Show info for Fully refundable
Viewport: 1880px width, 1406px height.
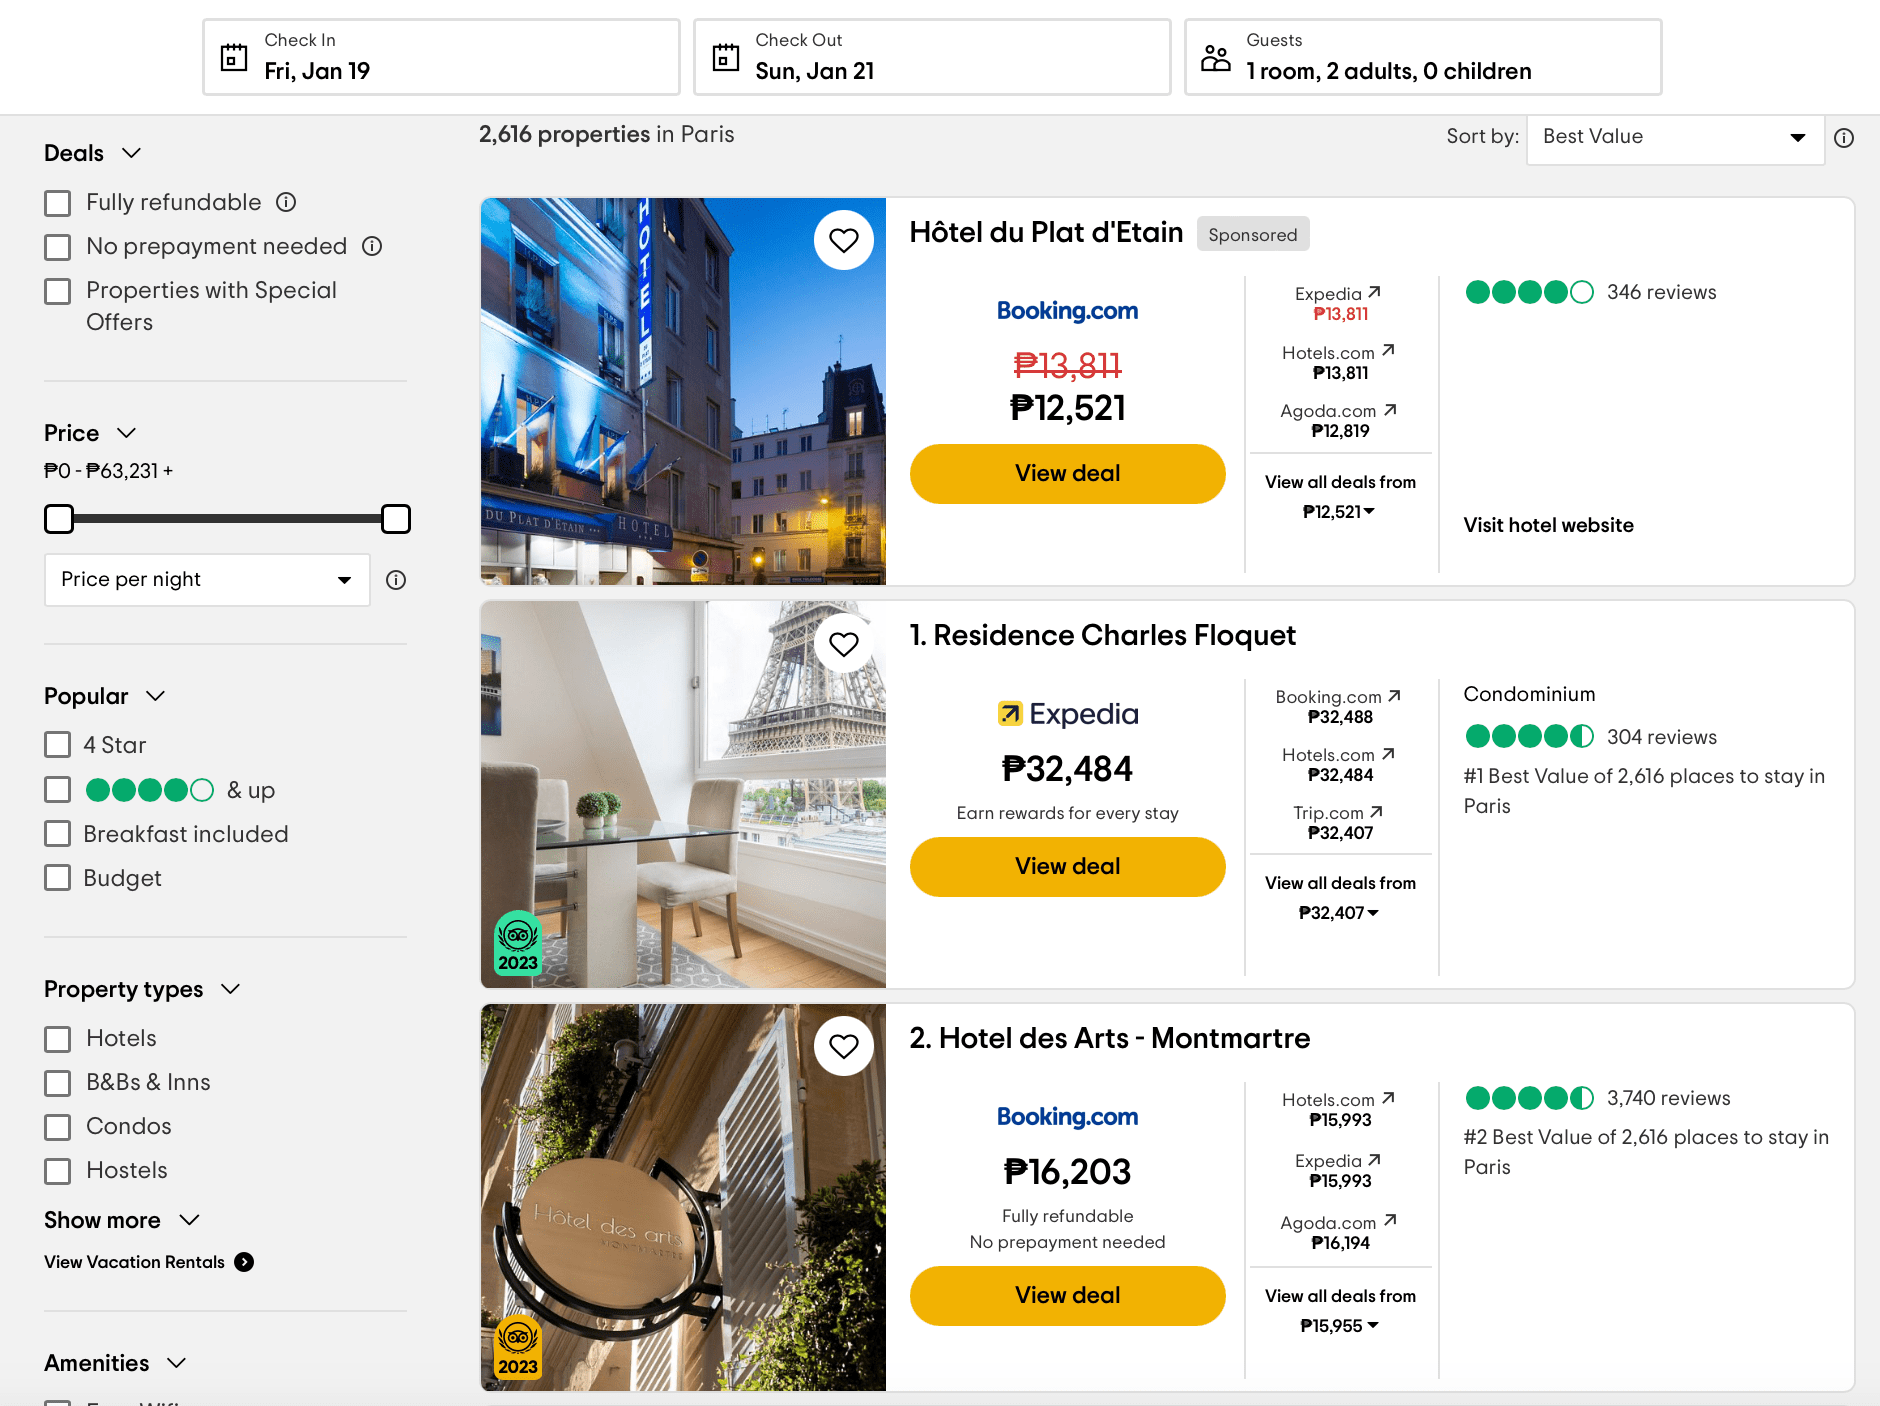(286, 202)
